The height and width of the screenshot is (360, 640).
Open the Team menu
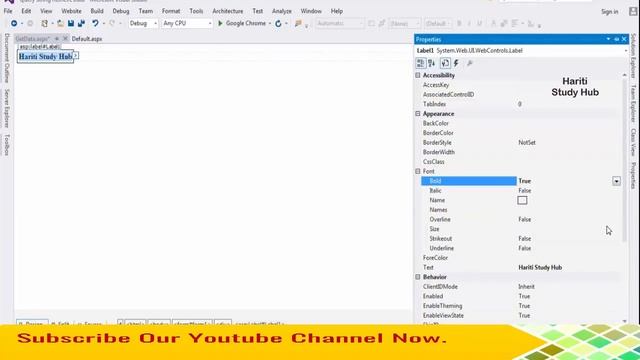(x=146, y=11)
